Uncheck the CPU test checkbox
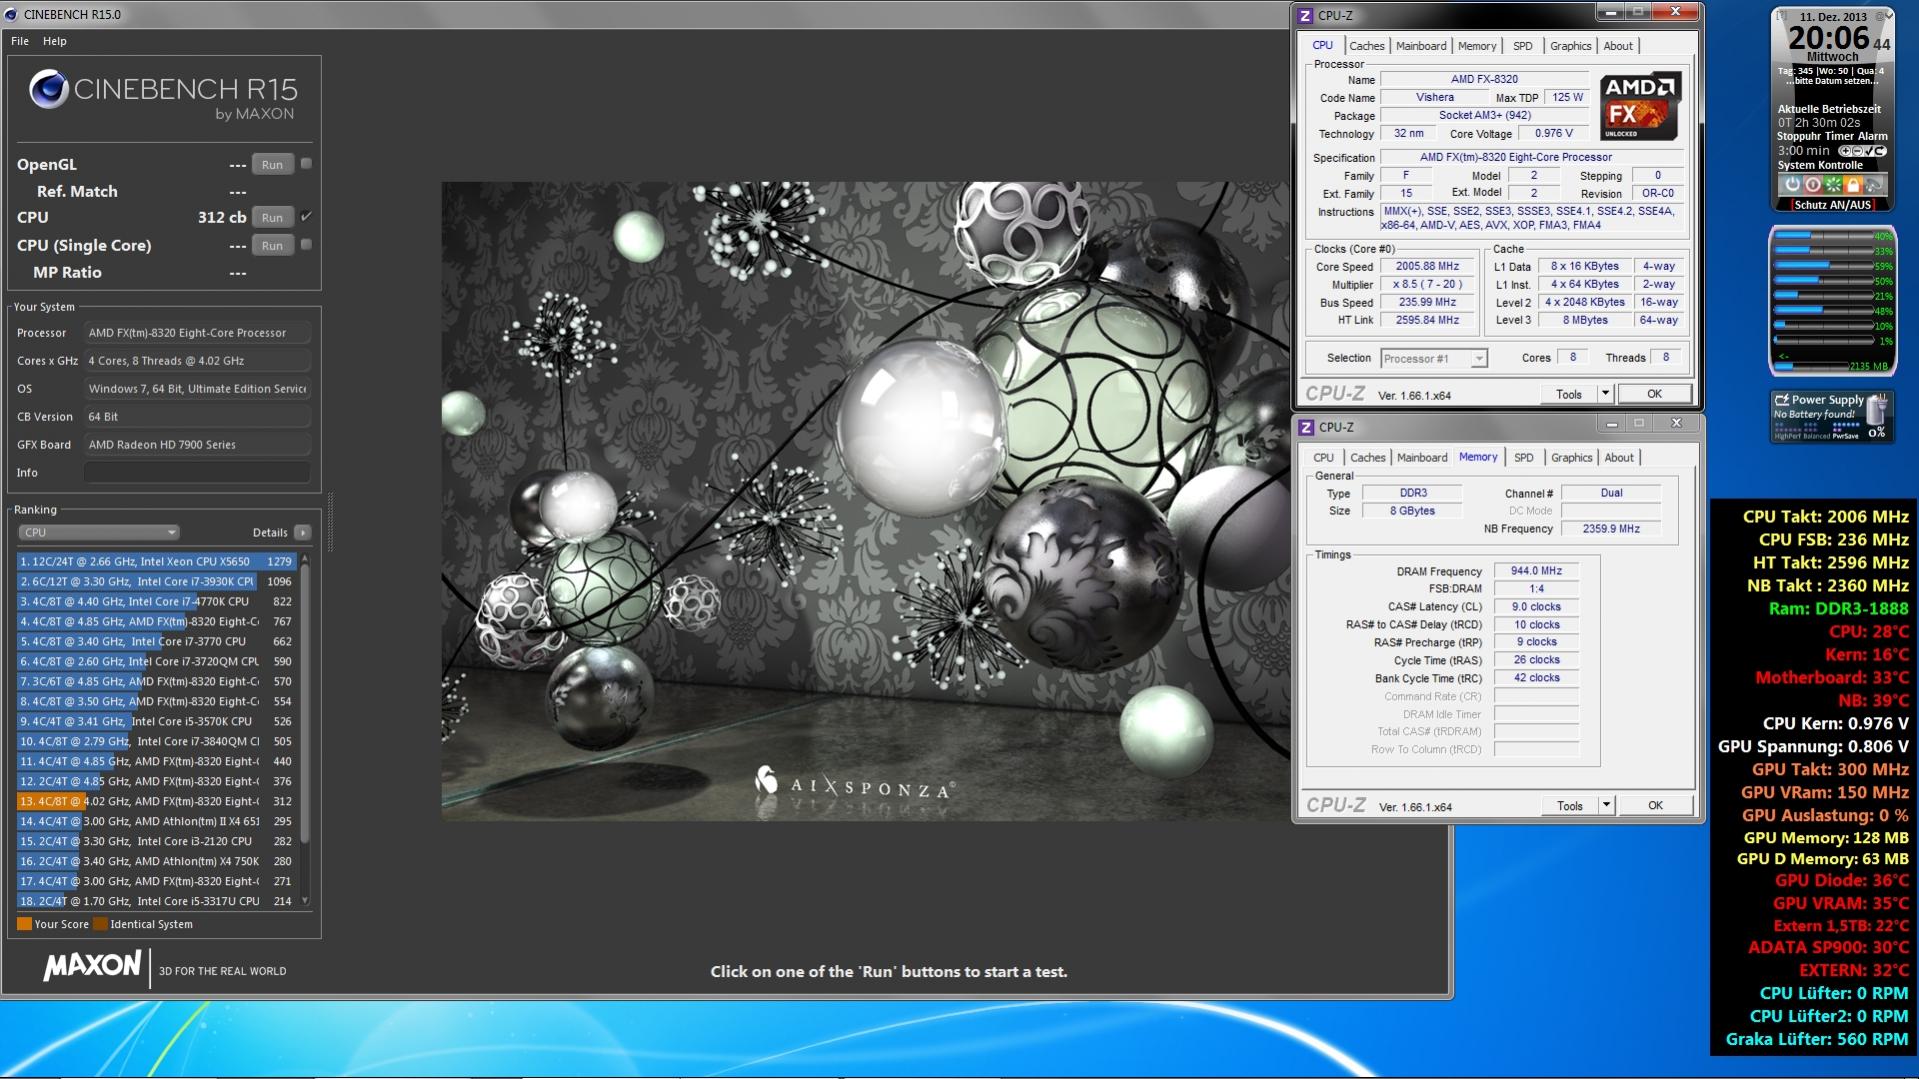The height and width of the screenshot is (1079, 1919). (307, 217)
